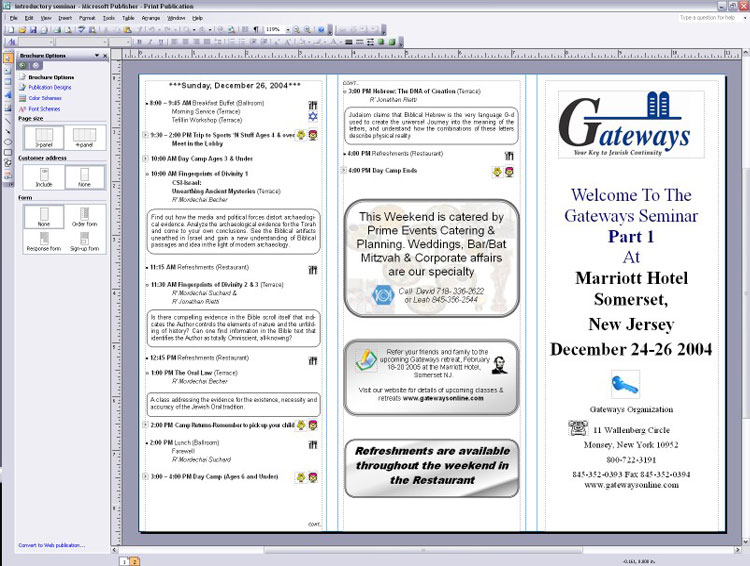
Task: Click Convert to Web publication link
Action: tap(52, 545)
